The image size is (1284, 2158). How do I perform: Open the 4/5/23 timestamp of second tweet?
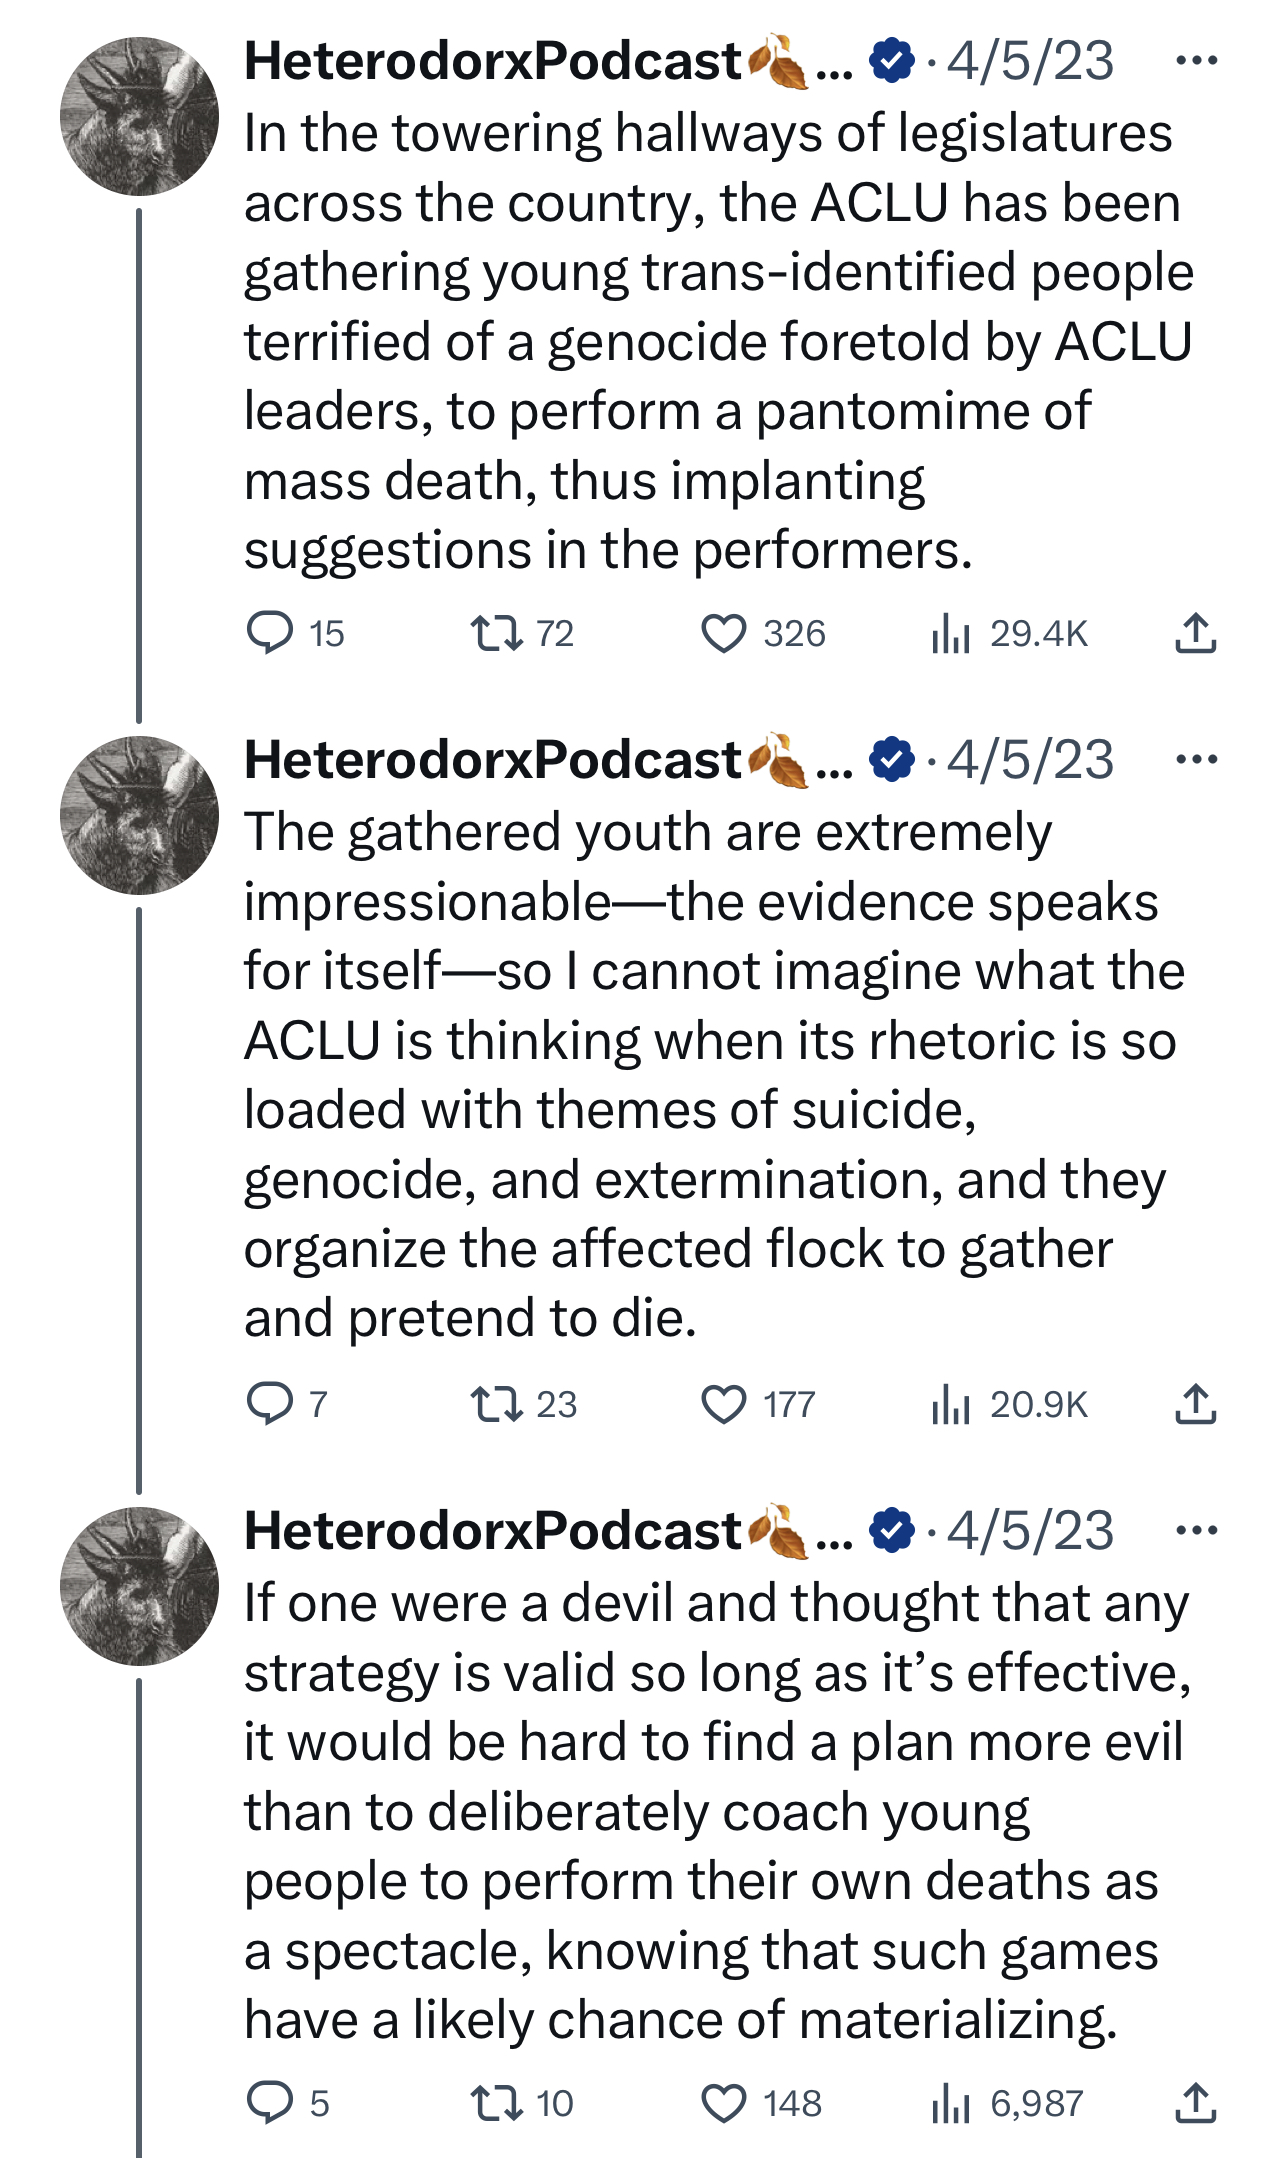(x=1030, y=760)
